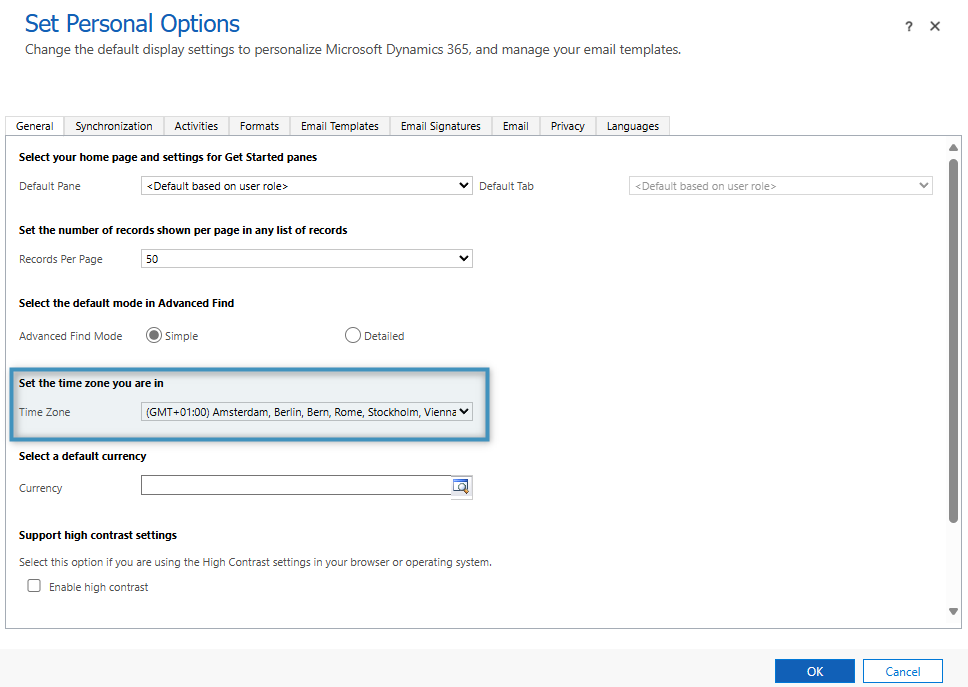
Task: Open the disabled Default Tab dropdown
Action: click(780, 185)
